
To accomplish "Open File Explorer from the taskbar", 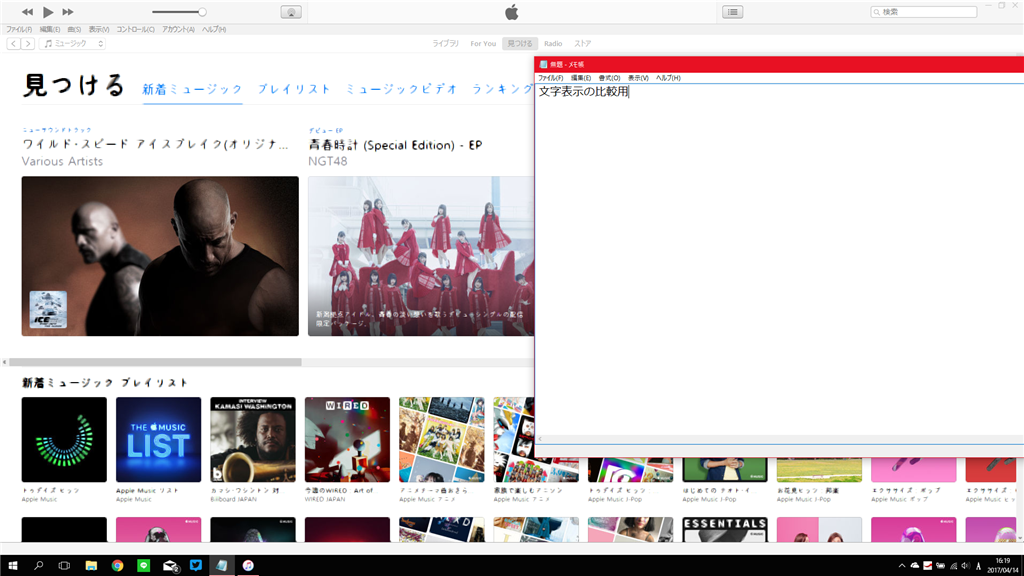I will pyautogui.click(x=91, y=566).
